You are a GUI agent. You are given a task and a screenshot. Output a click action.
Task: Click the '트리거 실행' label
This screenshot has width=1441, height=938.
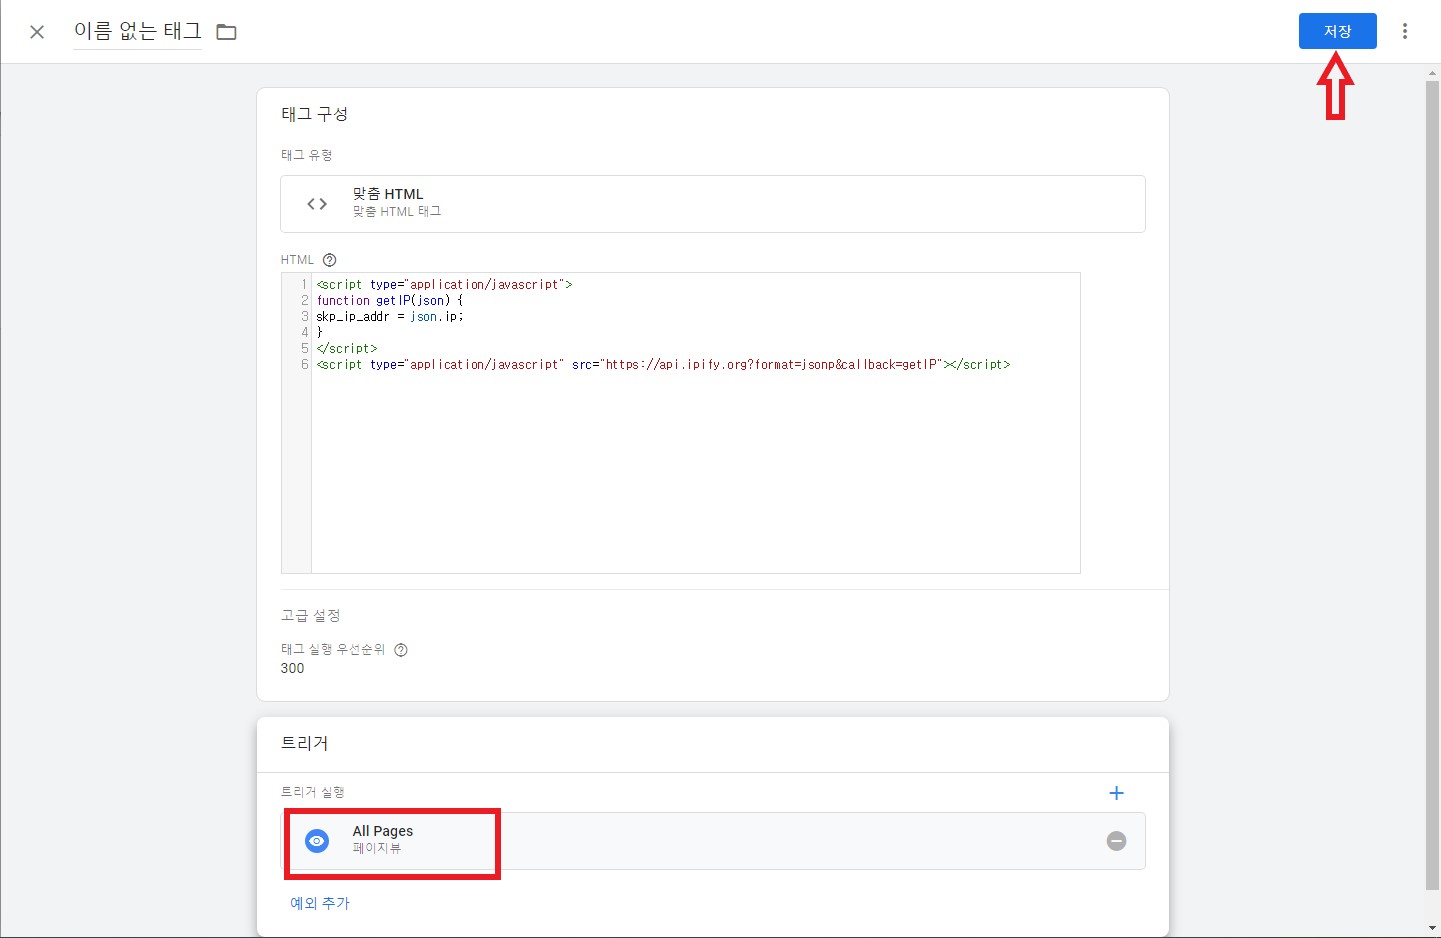point(313,792)
